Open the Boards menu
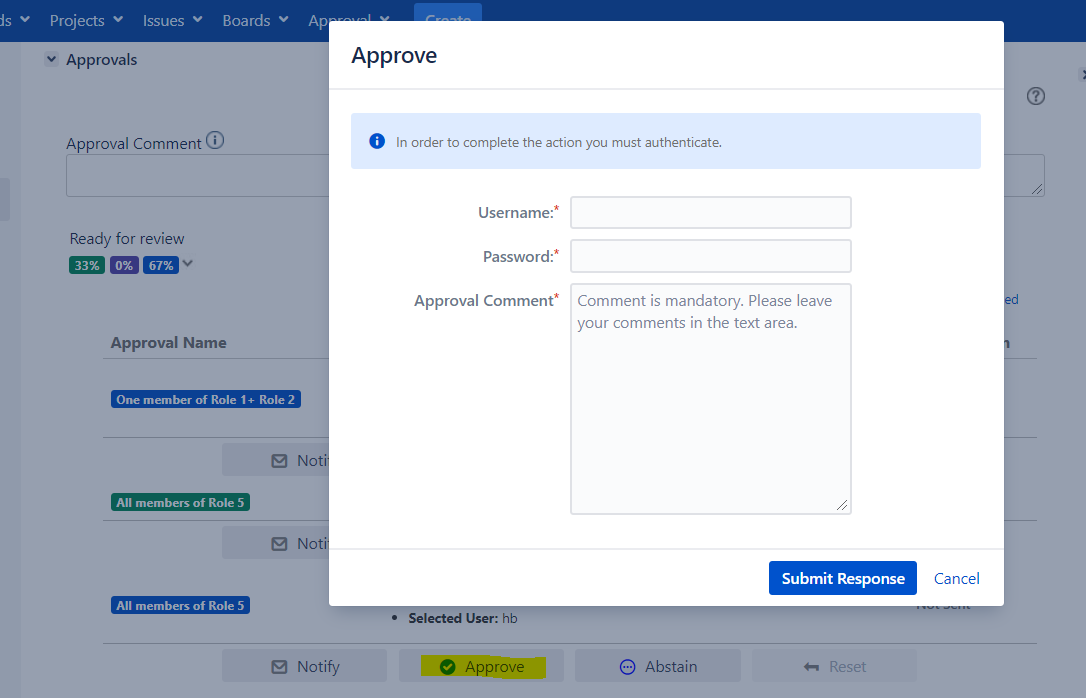Screen dimensions: 1086x698 click(x=255, y=20)
